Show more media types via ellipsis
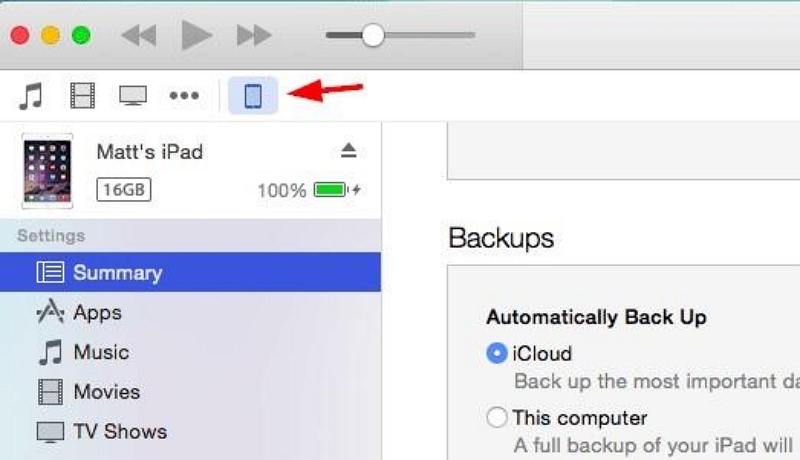The width and height of the screenshot is (800, 460). (x=184, y=96)
